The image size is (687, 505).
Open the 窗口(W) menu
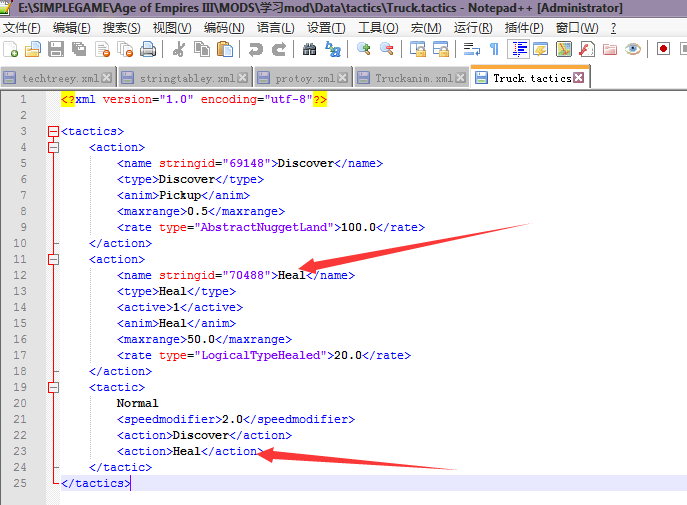[577, 28]
